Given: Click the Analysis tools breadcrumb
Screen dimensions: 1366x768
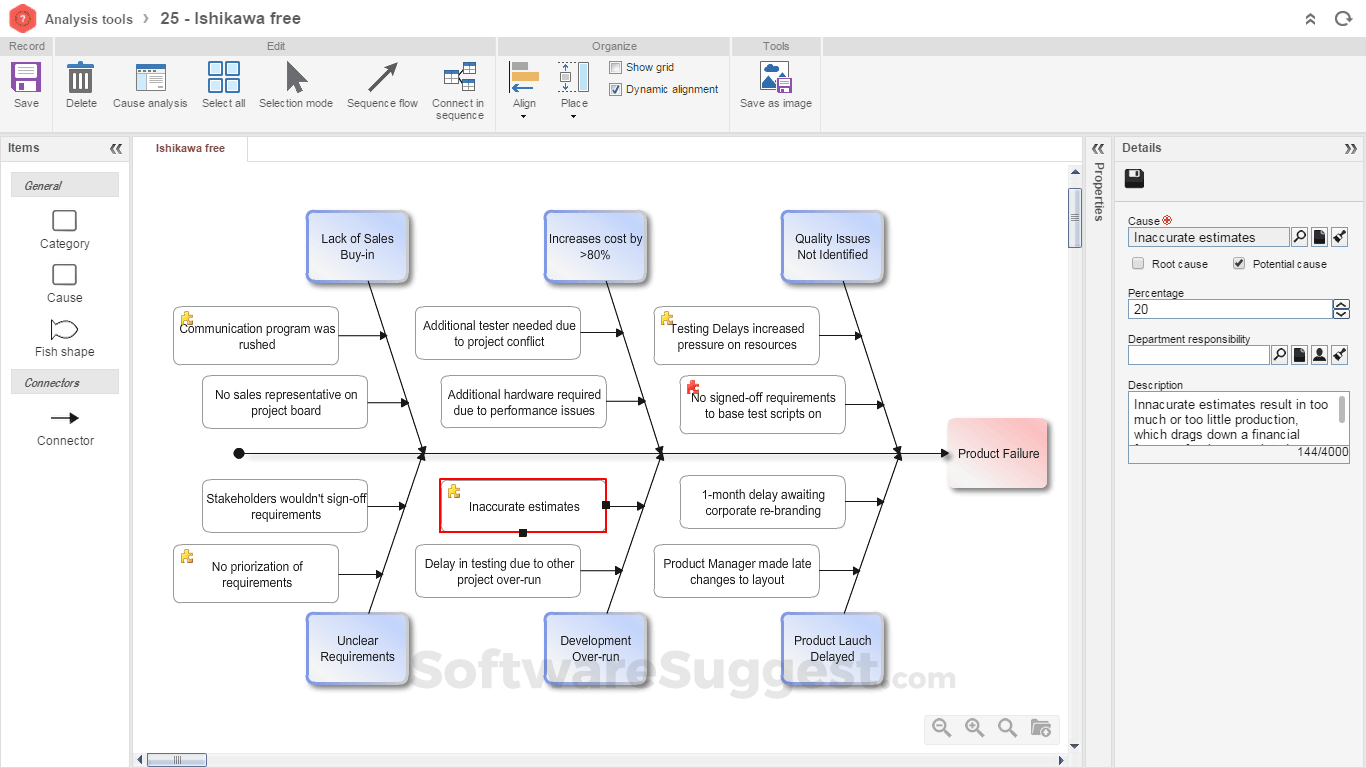Looking at the screenshot, I should tap(89, 19).
